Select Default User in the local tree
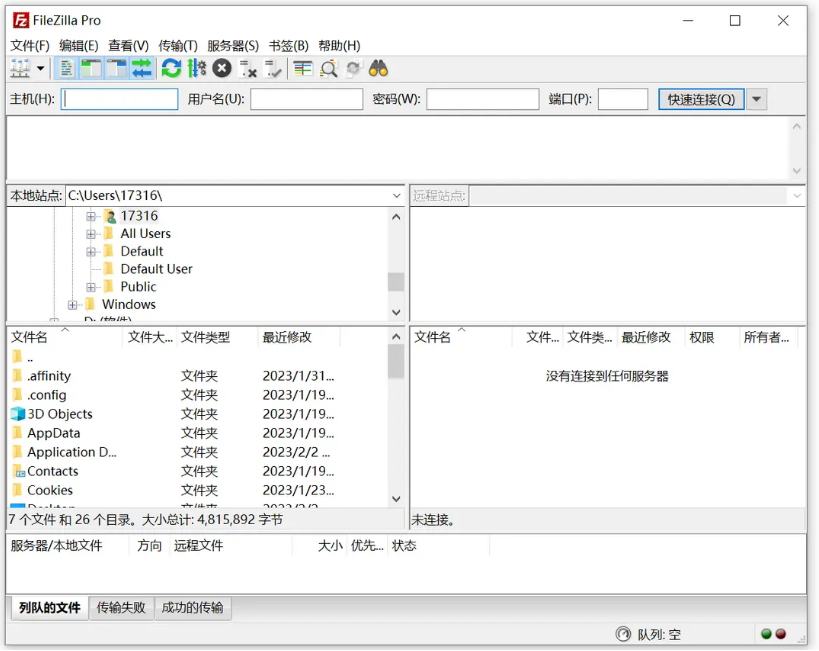The width and height of the screenshot is (819, 651). (156, 269)
